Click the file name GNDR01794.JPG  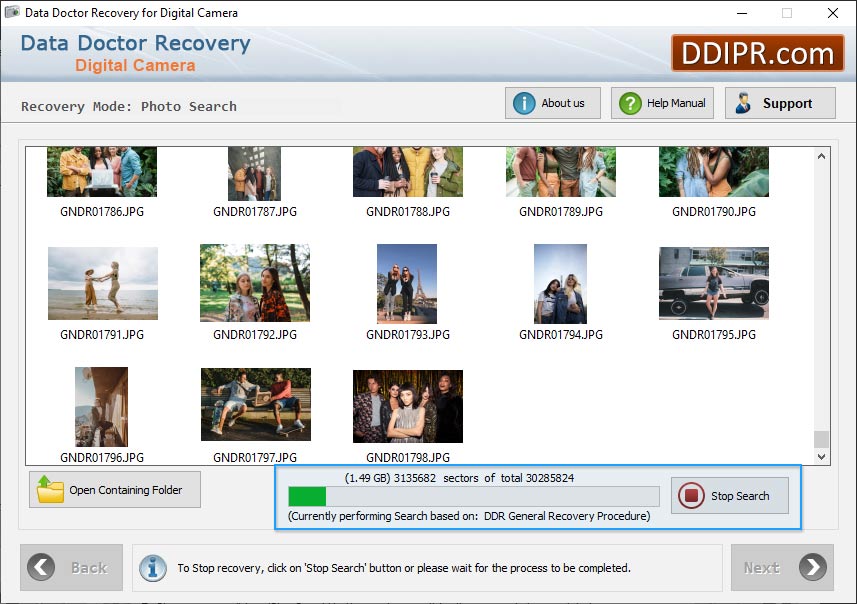coord(561,335)
